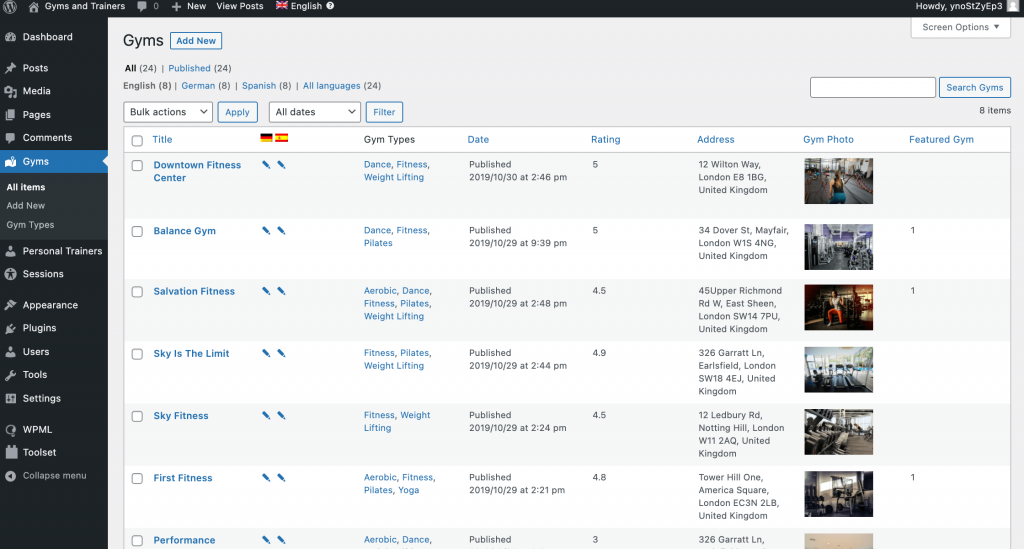Edit Spanish translation of Salvation Fitness
Viewport: 1024px width, 549px height.
(281, 291)
